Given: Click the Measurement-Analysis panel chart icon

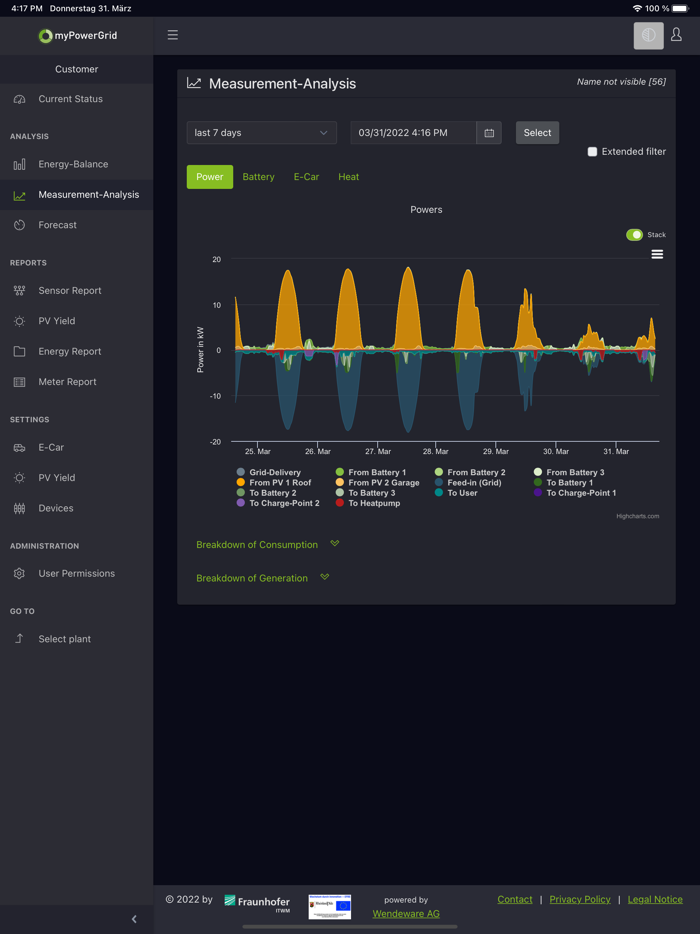Looking at the screenshot, I should (x=194, y=83).
